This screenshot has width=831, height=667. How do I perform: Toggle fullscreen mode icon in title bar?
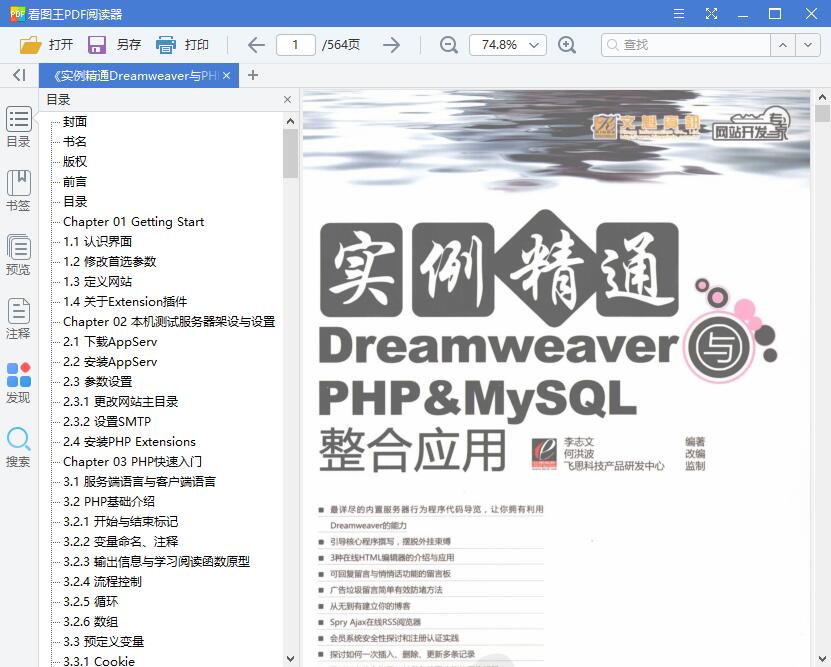pyautogui.click(x=711, y=14)
